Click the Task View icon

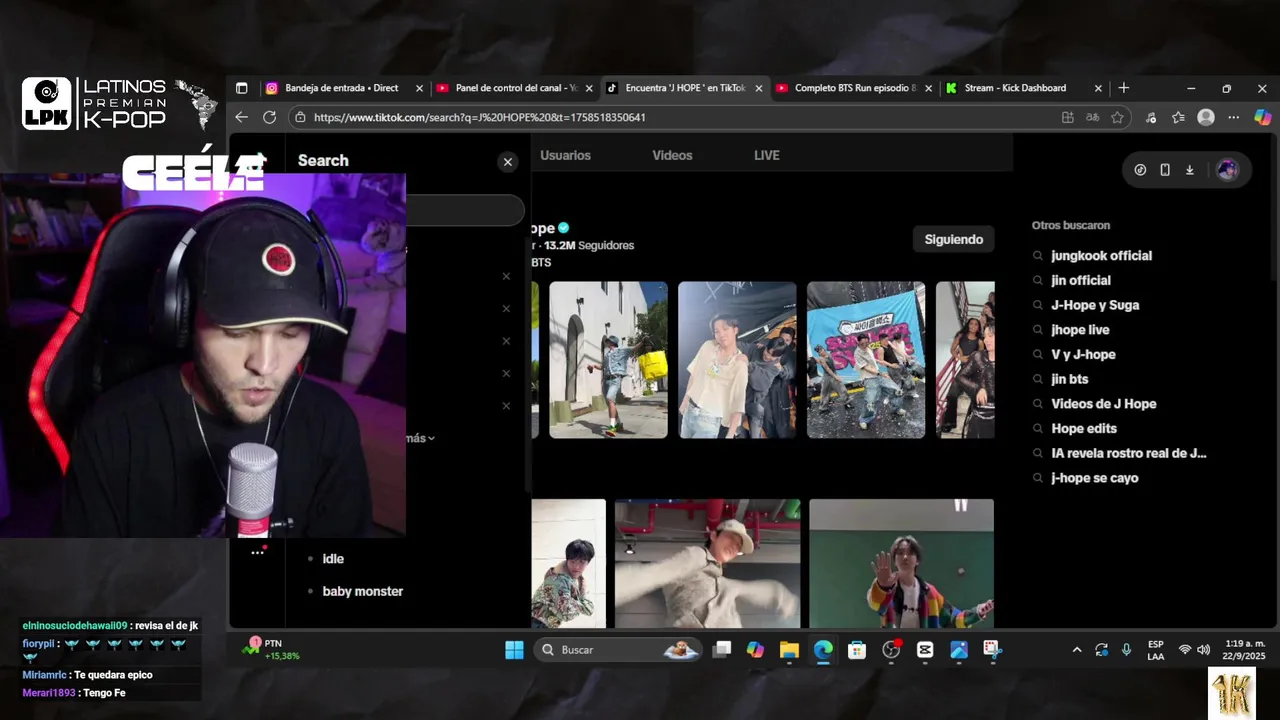pos(722,650)
